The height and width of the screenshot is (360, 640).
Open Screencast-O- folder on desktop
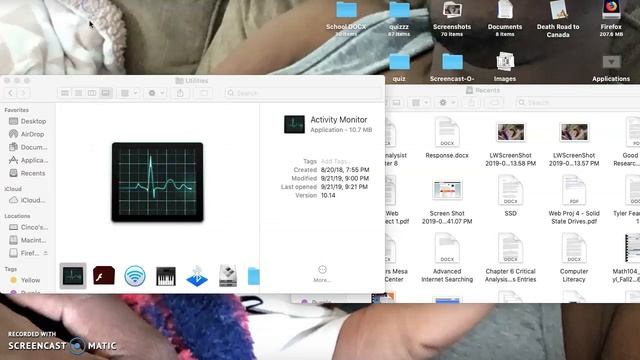pyautogui.click(x=452, y=67)
